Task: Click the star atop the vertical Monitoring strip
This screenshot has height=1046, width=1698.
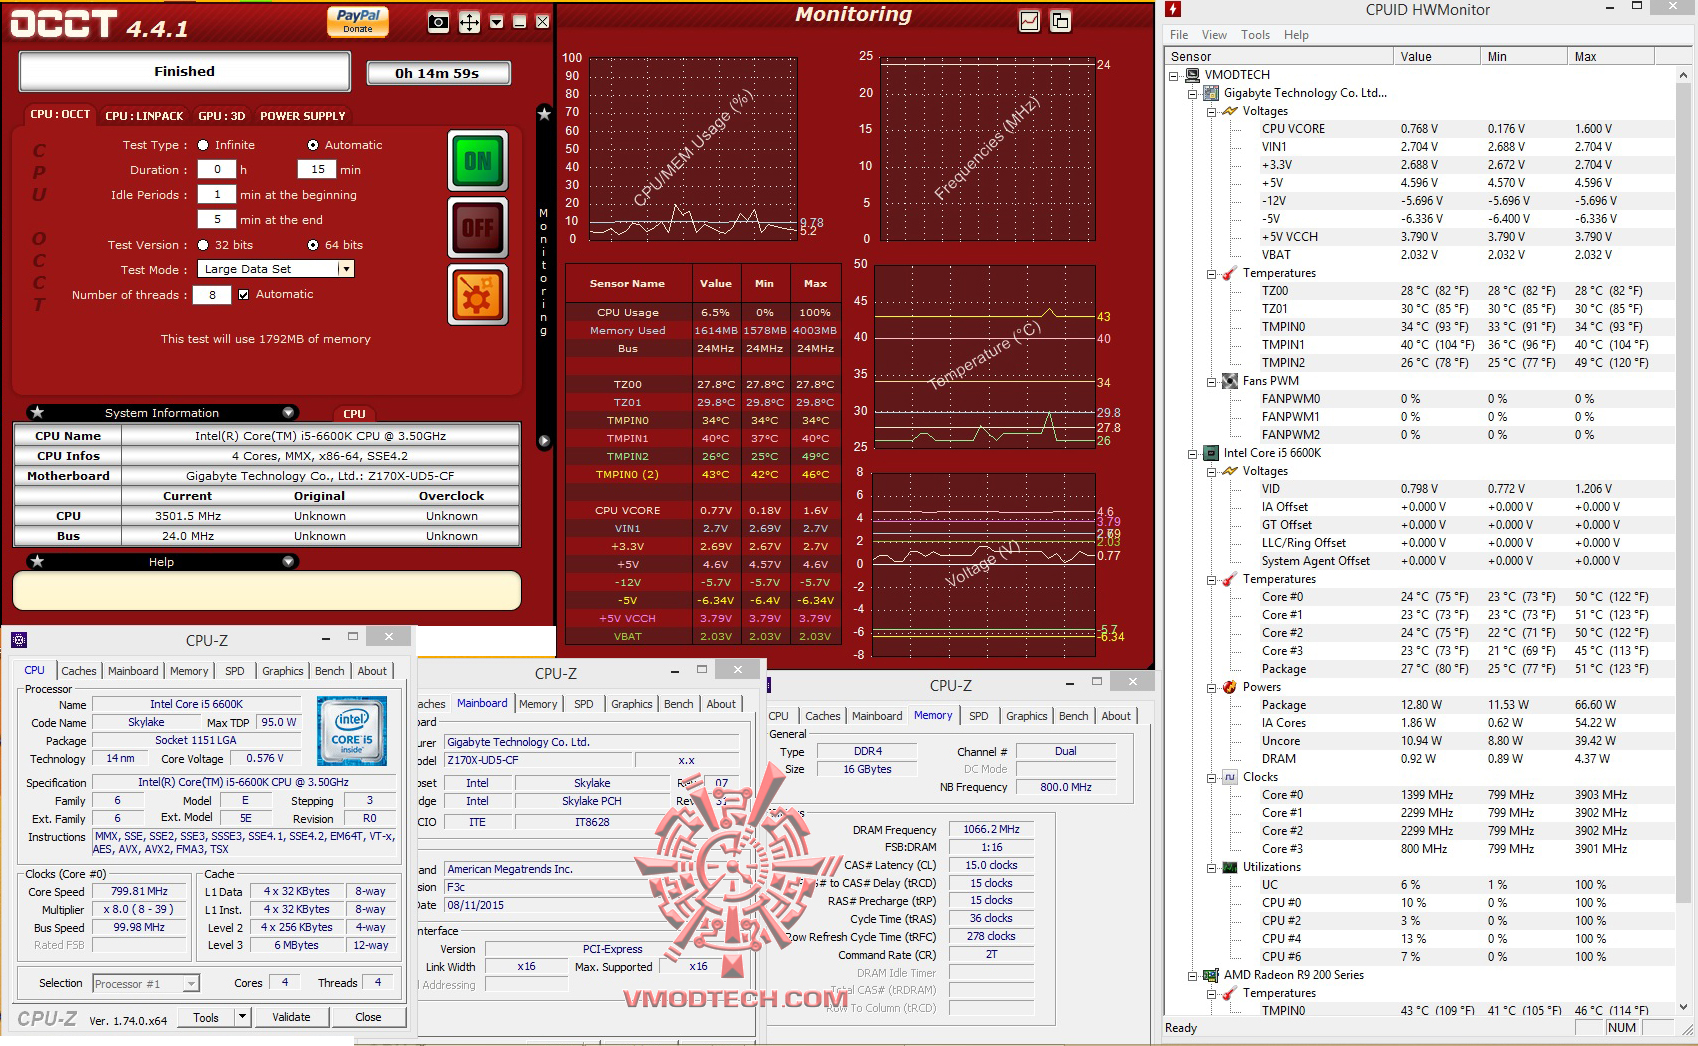Action: (544, 114)
